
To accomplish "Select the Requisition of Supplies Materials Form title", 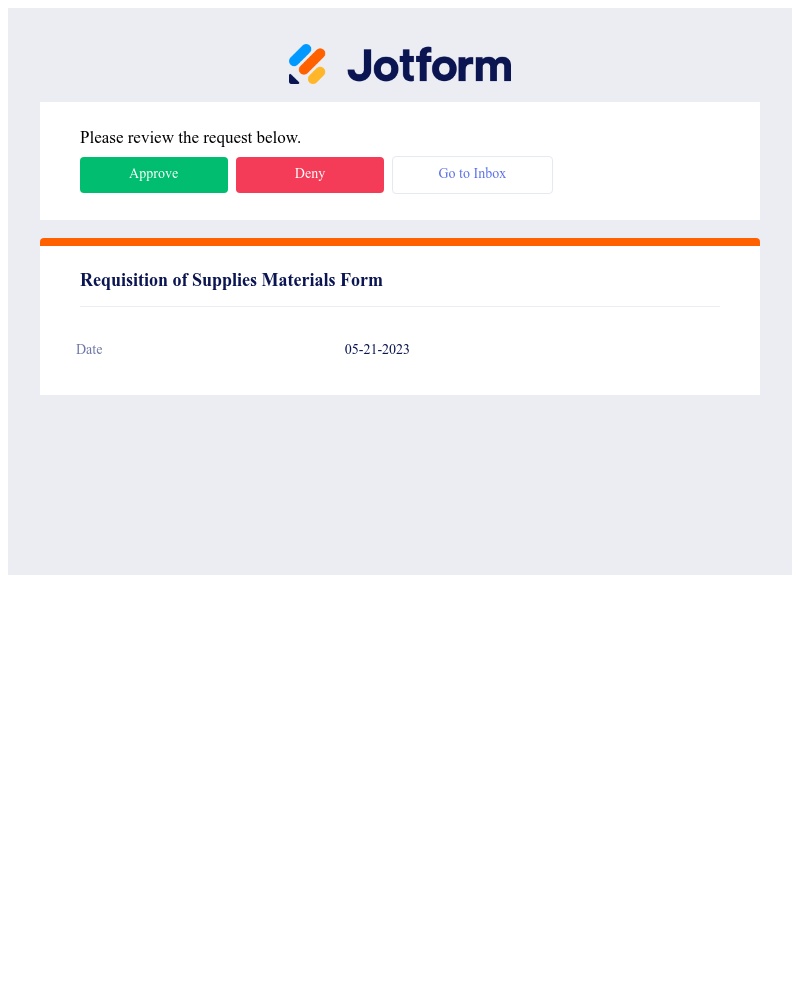I will click(x=231, y=280).
